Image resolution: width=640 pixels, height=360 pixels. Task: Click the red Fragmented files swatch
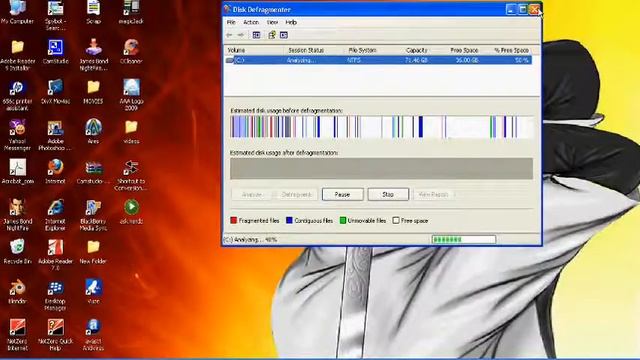point(233,220)
